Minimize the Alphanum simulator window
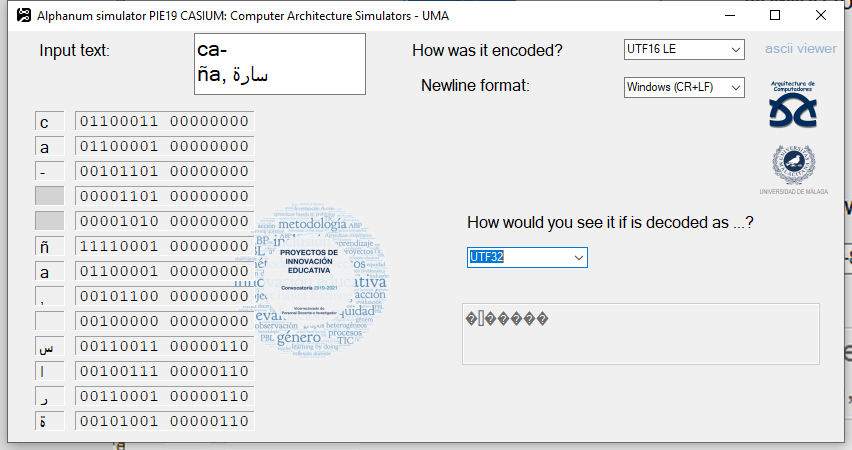The image size is (852, 450). [729, 16]
